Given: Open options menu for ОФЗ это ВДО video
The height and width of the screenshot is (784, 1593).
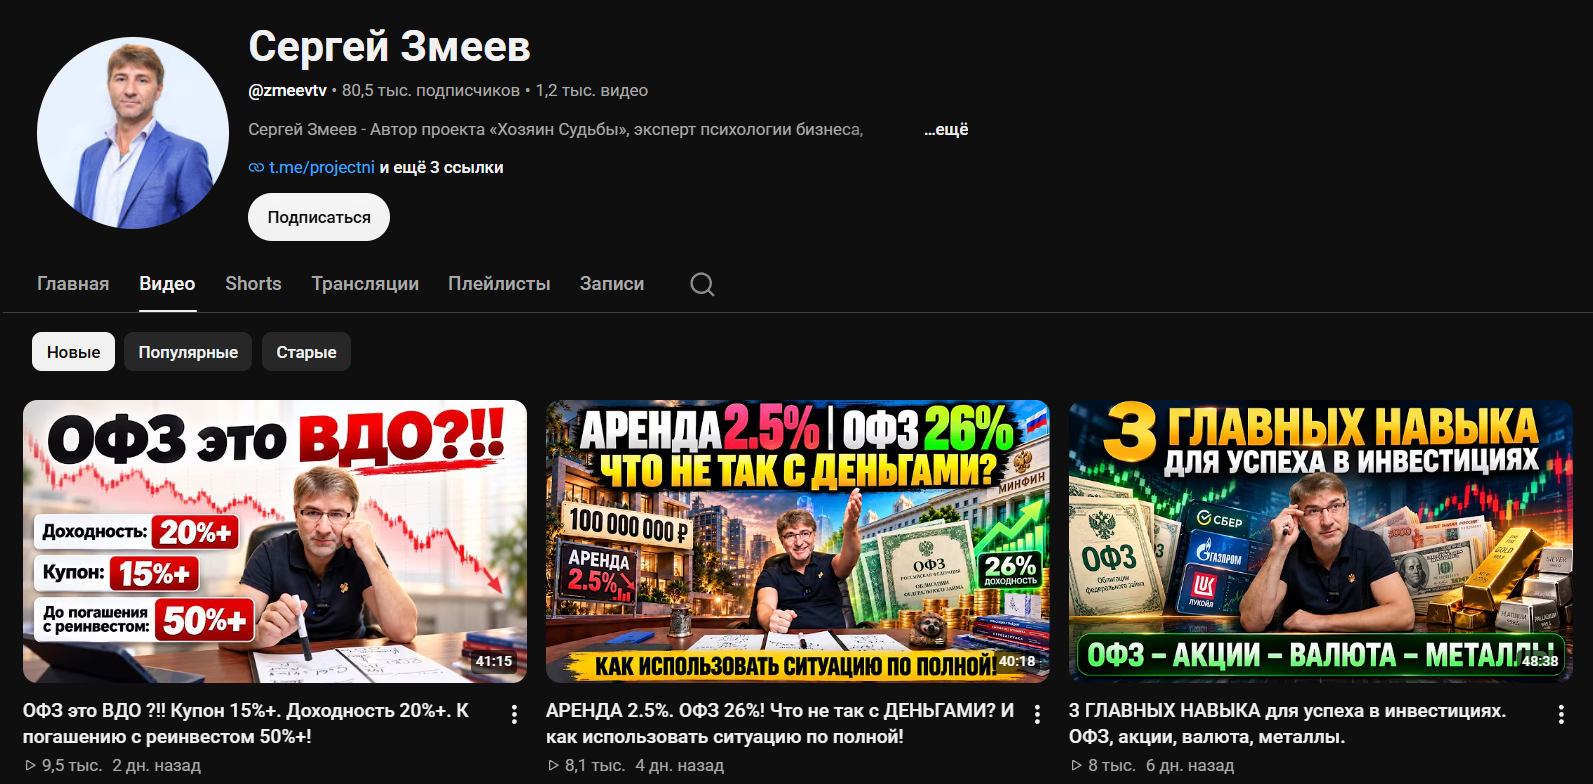Looking at the screenshot, I should [x=514, y=714].
